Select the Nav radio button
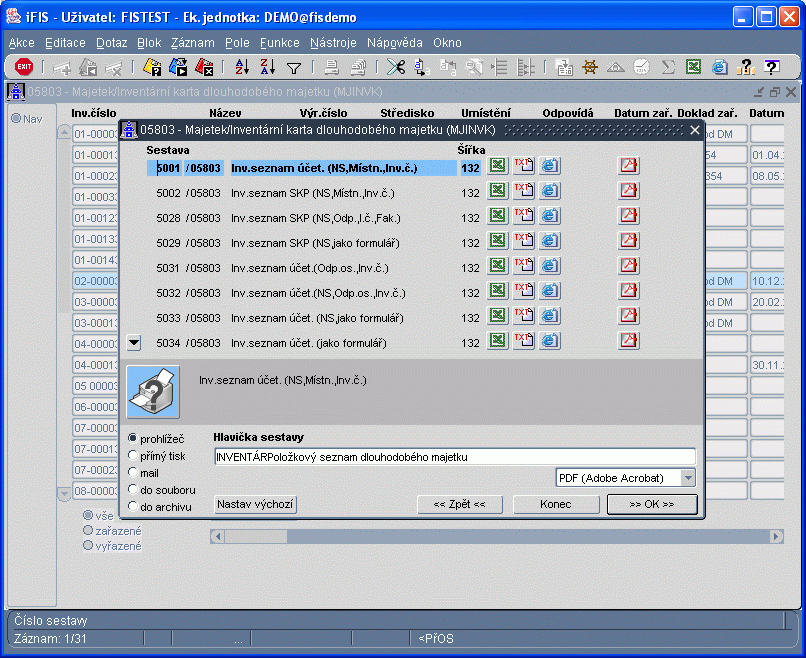The image size is (806, 658). pos(16,118)
